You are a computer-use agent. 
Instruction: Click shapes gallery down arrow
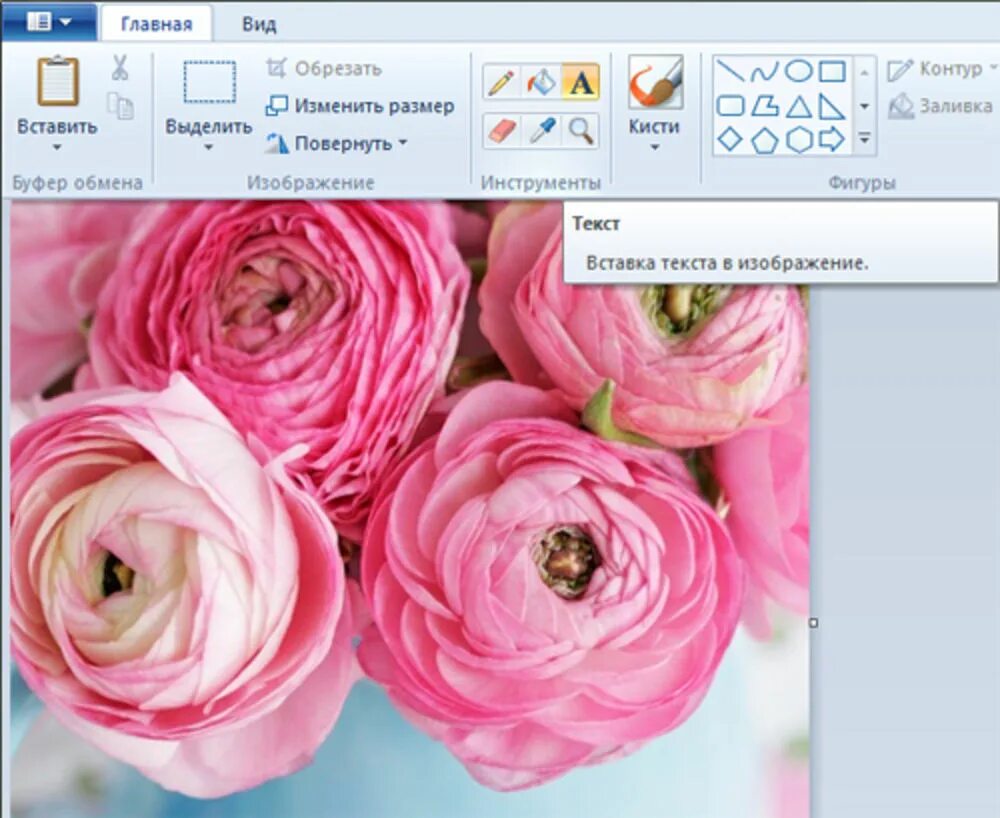point(864,105)
